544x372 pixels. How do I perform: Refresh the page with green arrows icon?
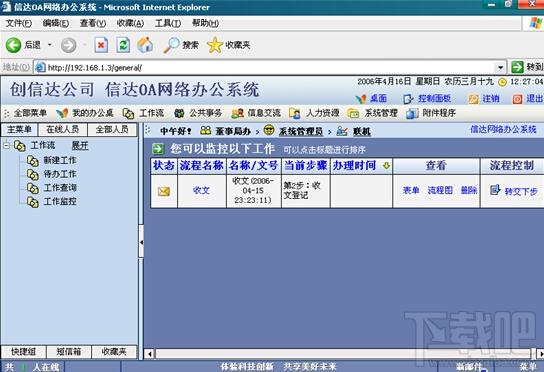pyautogui.click(x=123, y=45)
